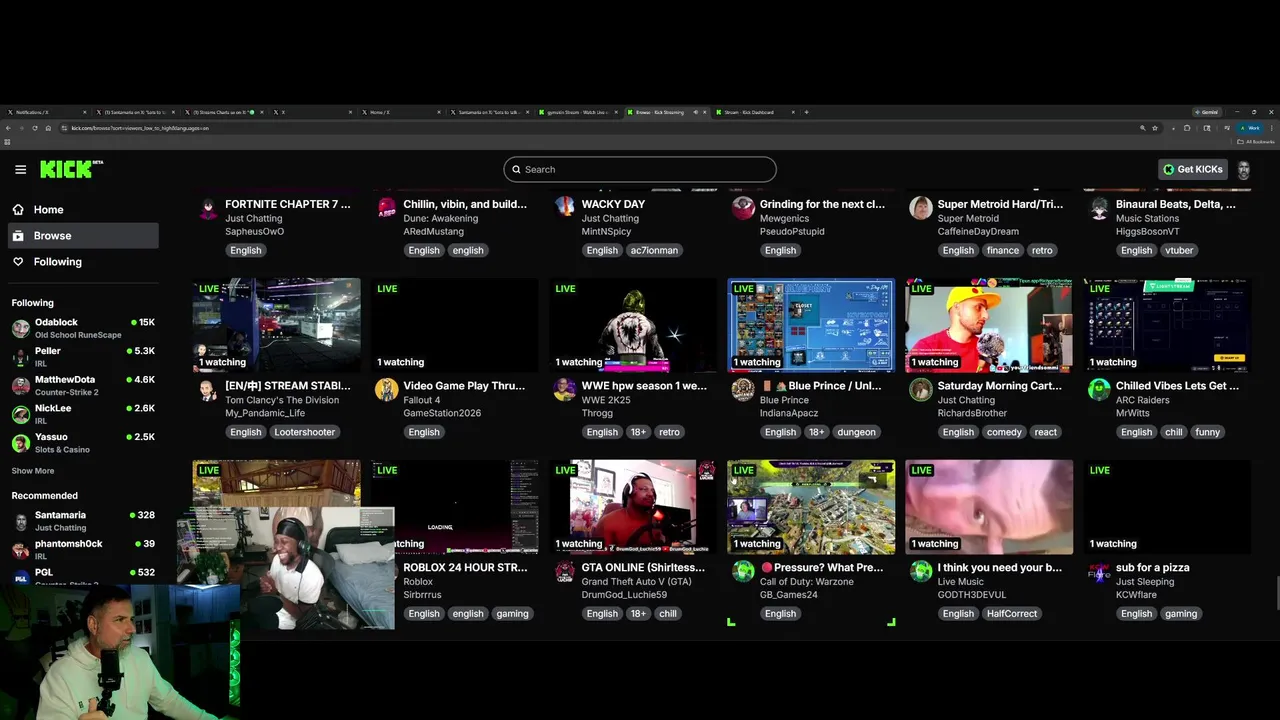Click the NickLee avatar in the sidebar
The width and height of the screenshot is (1280, 720).
[20, 414]
